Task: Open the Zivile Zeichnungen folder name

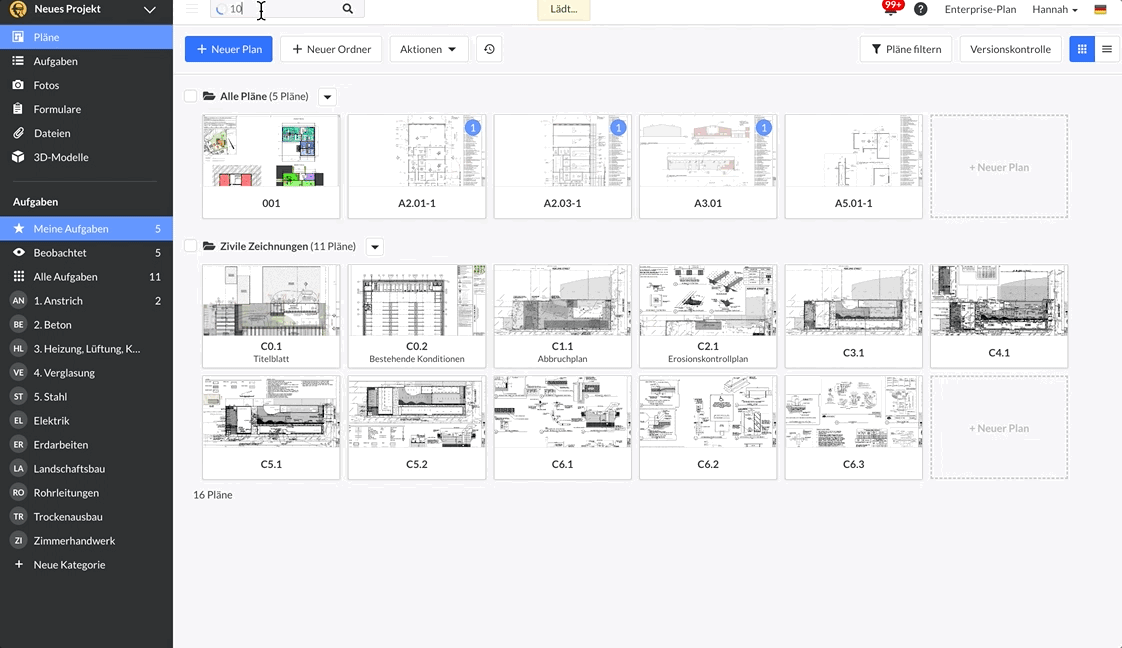Action: point(263,246)
